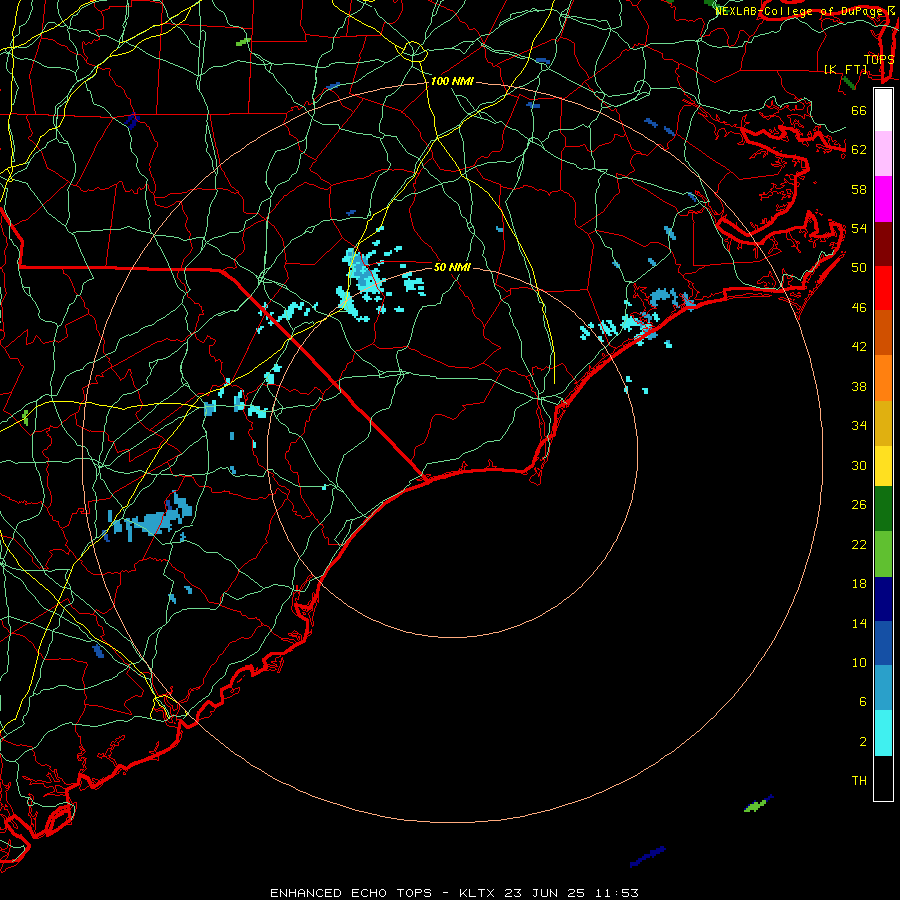Click the 'K FT' units label

[x=846, y=70]
